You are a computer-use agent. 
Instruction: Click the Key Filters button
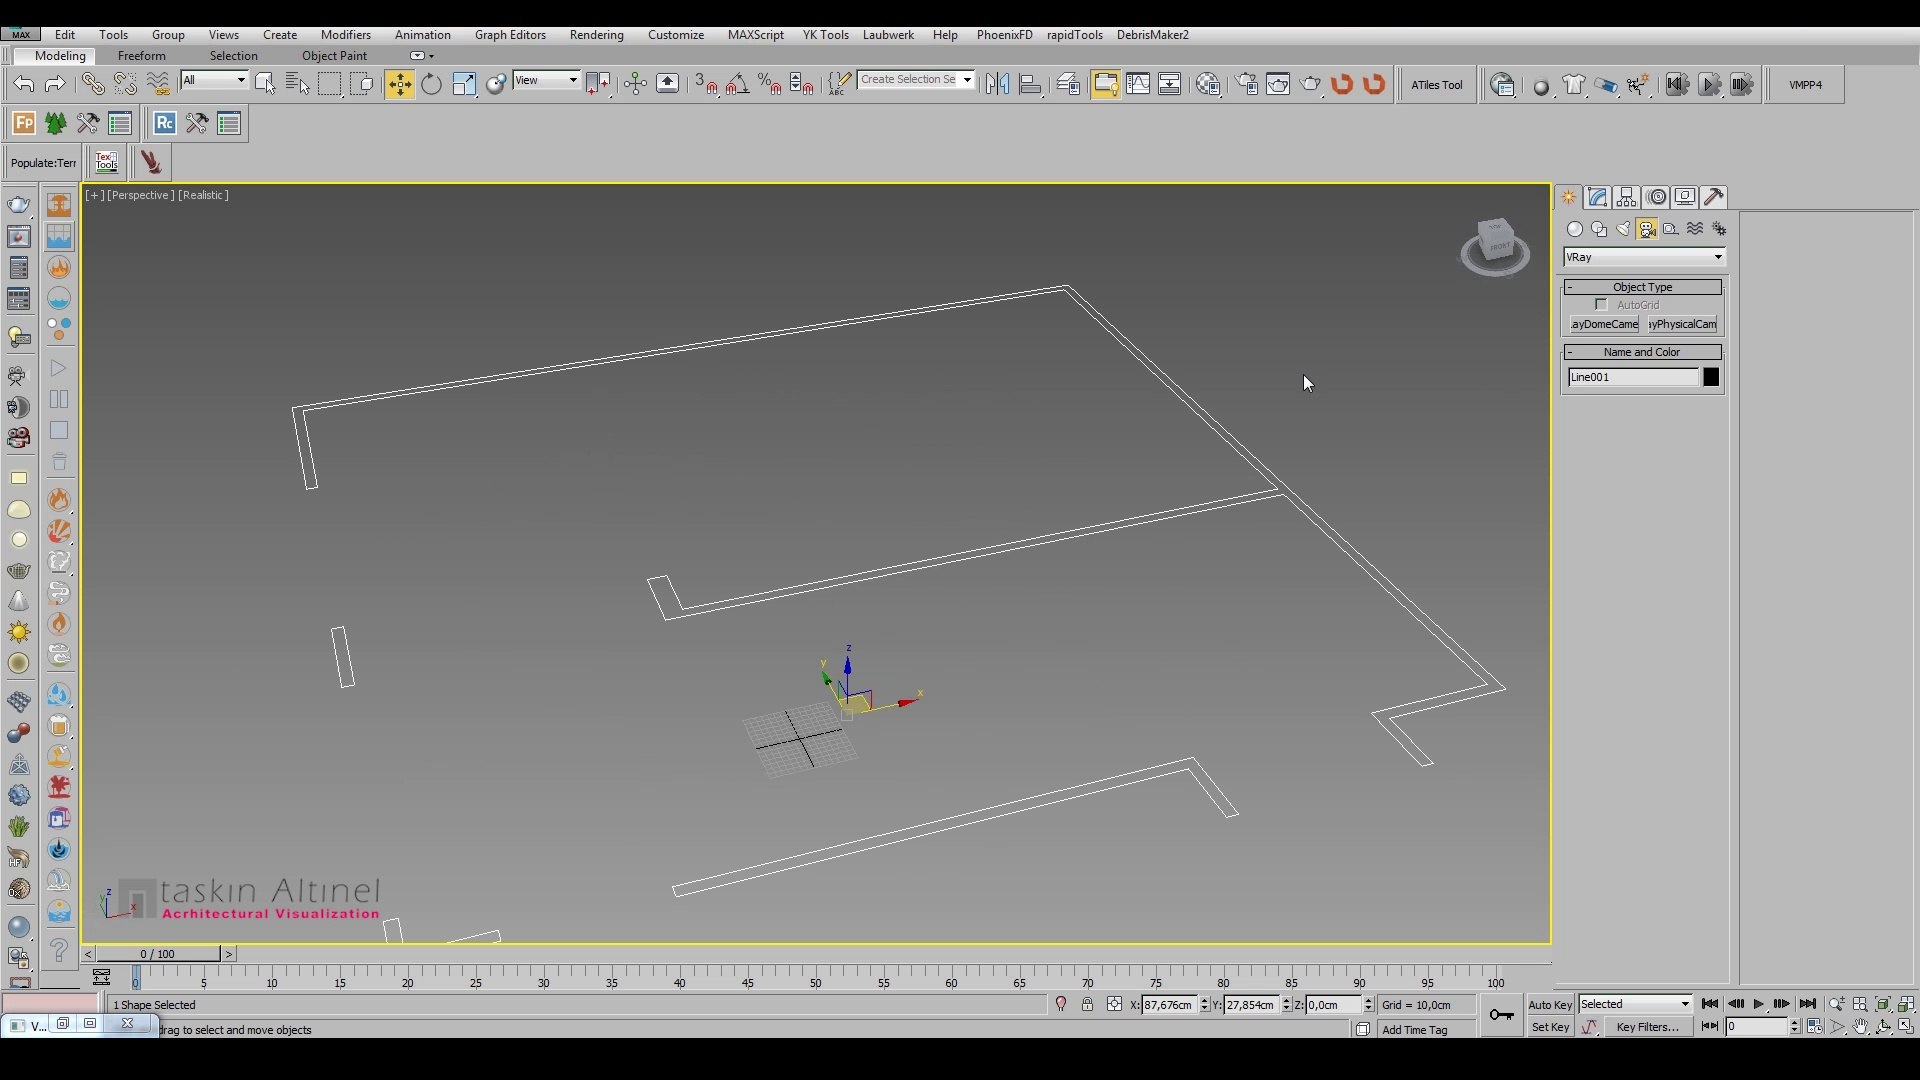(1648, 1028)
